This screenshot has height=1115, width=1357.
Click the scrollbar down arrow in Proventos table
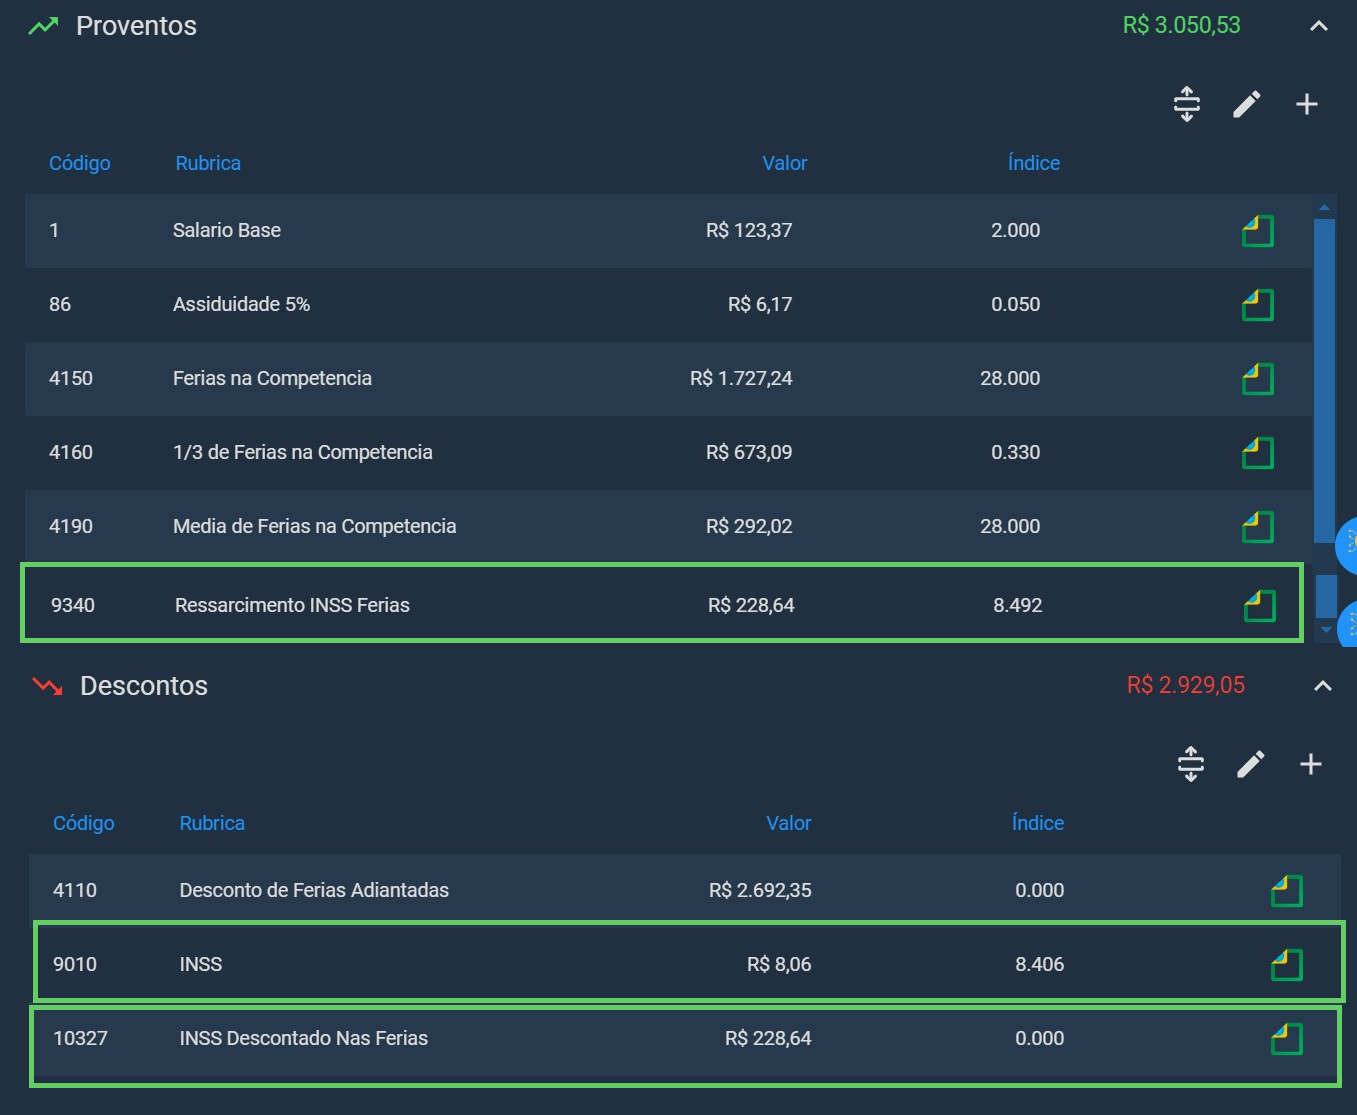(x=1326, y=630)
